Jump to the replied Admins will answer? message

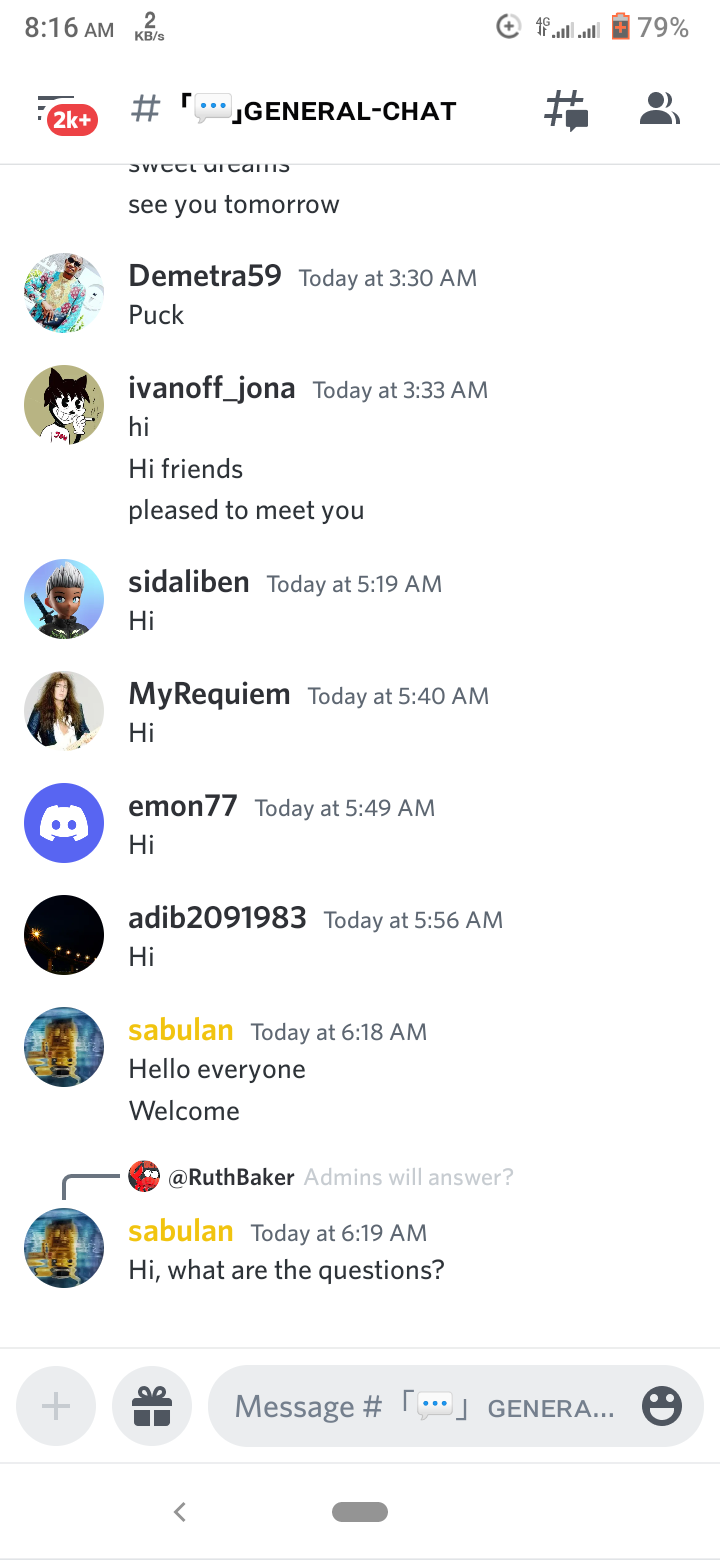(408, 1177)
